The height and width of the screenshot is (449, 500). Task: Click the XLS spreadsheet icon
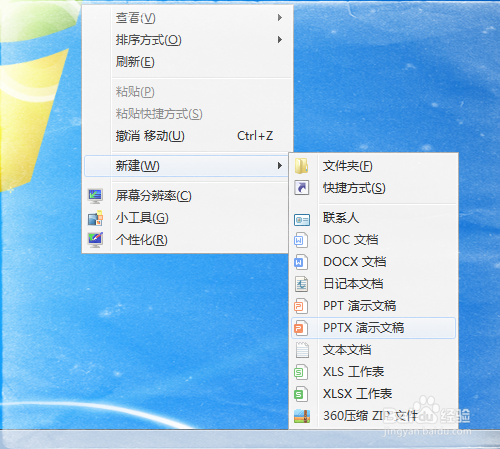tap(301, 372)
